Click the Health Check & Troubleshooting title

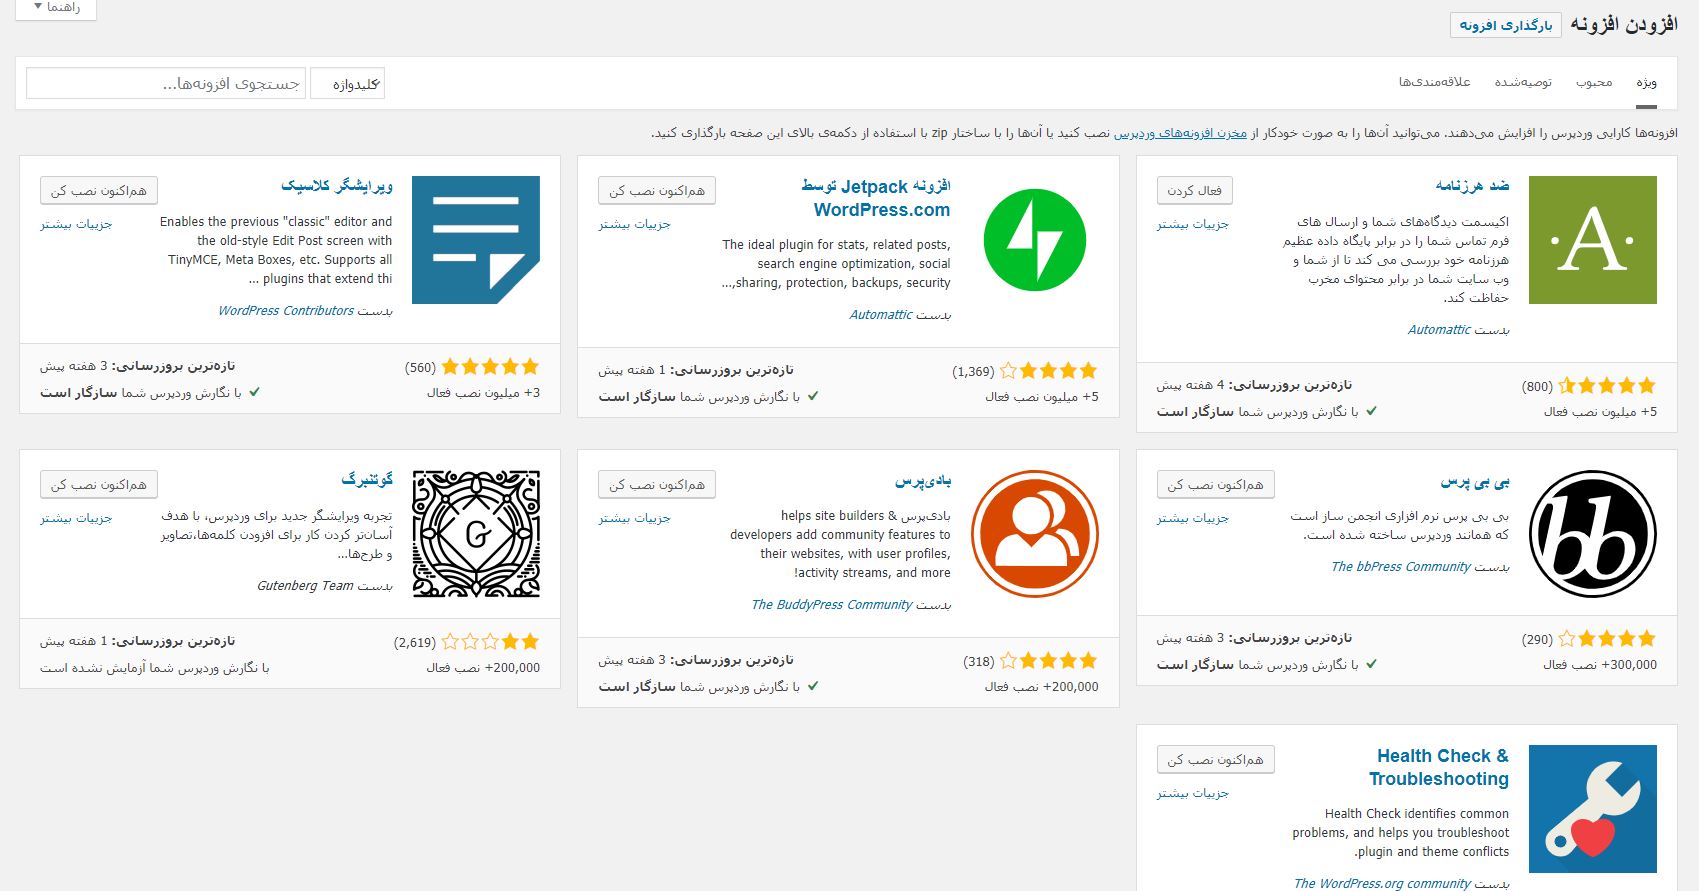pyautogui.click(x=1439, y=767)
